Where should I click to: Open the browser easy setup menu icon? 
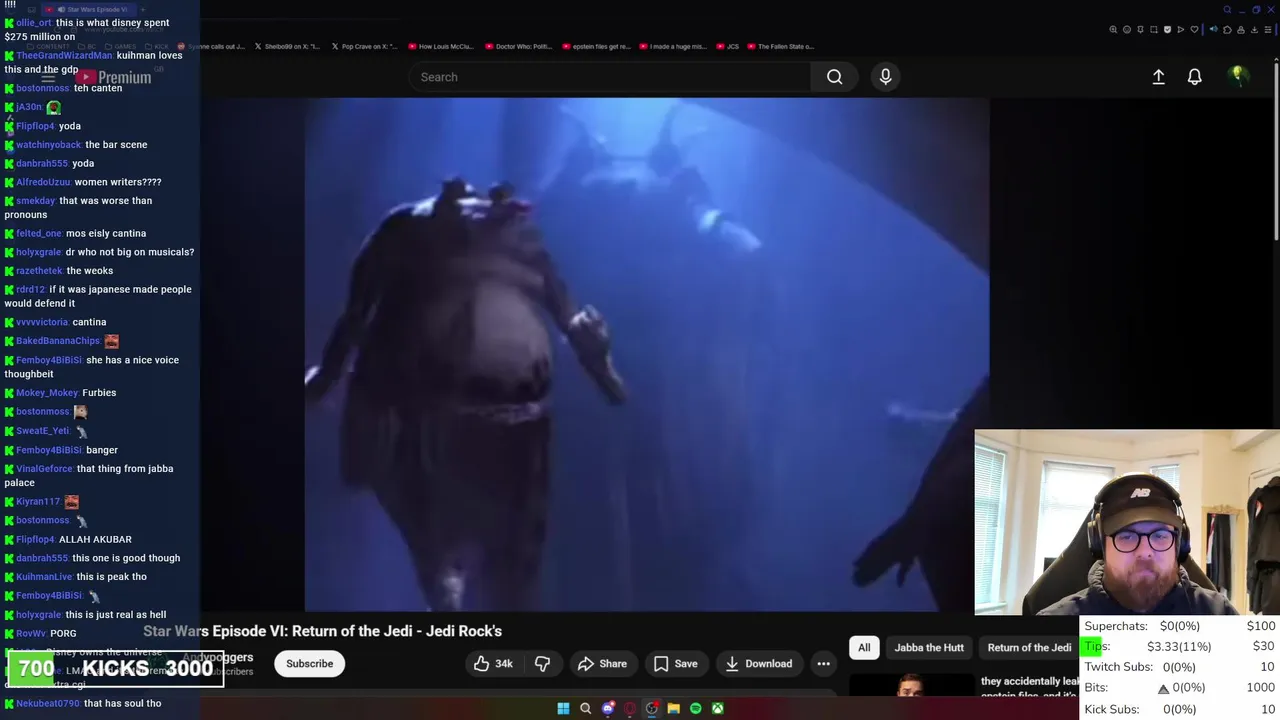(x=1268, y=30)
